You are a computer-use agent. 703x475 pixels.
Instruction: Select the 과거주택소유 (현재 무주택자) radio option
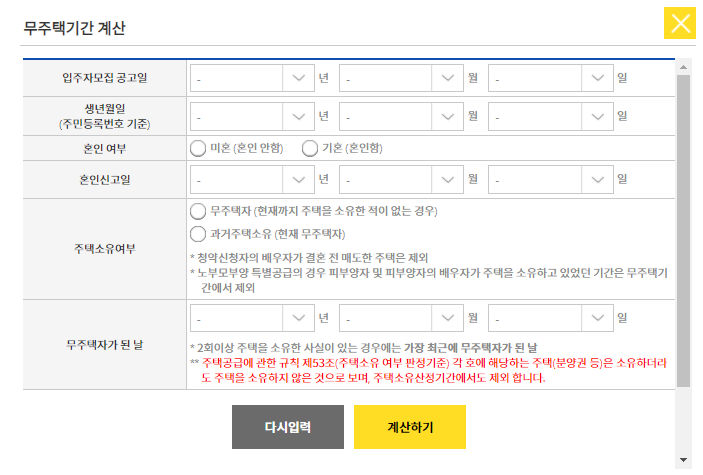click(x=198, y=234)
